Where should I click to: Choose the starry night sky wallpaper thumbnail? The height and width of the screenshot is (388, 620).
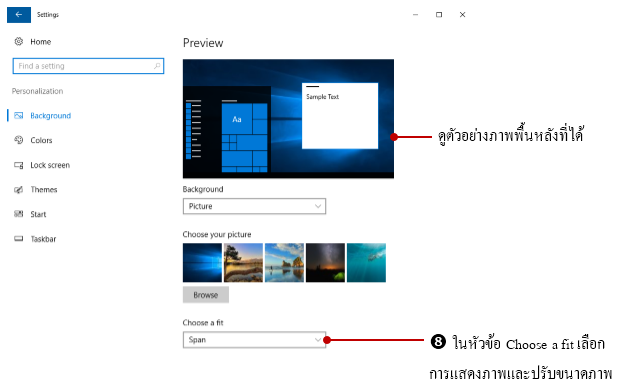325,263
